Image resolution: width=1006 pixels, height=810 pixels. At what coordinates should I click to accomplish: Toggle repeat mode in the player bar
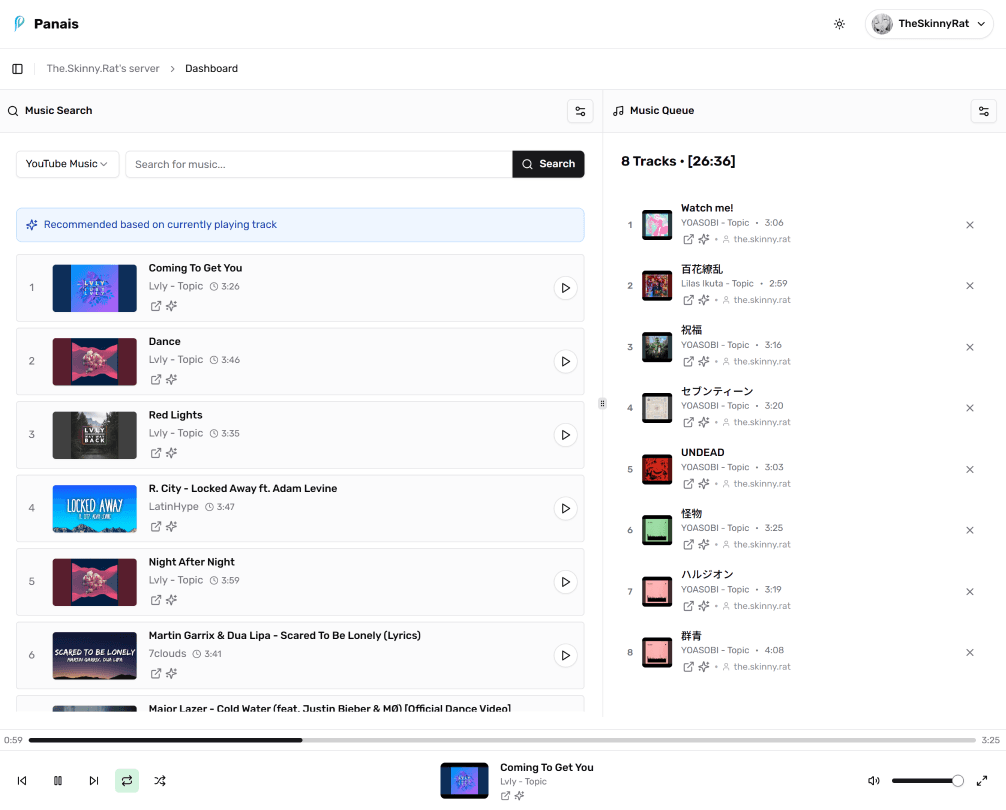(x=126, y=780)
